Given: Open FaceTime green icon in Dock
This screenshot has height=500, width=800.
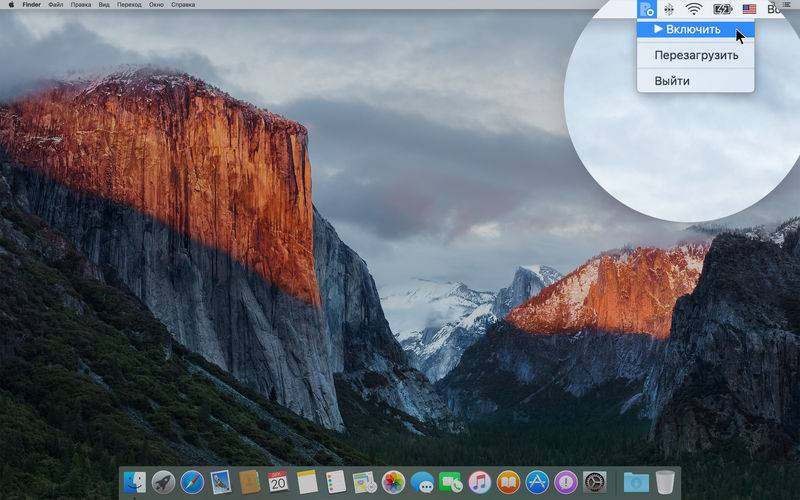Looking at the screenshot, I should point(451,482).
